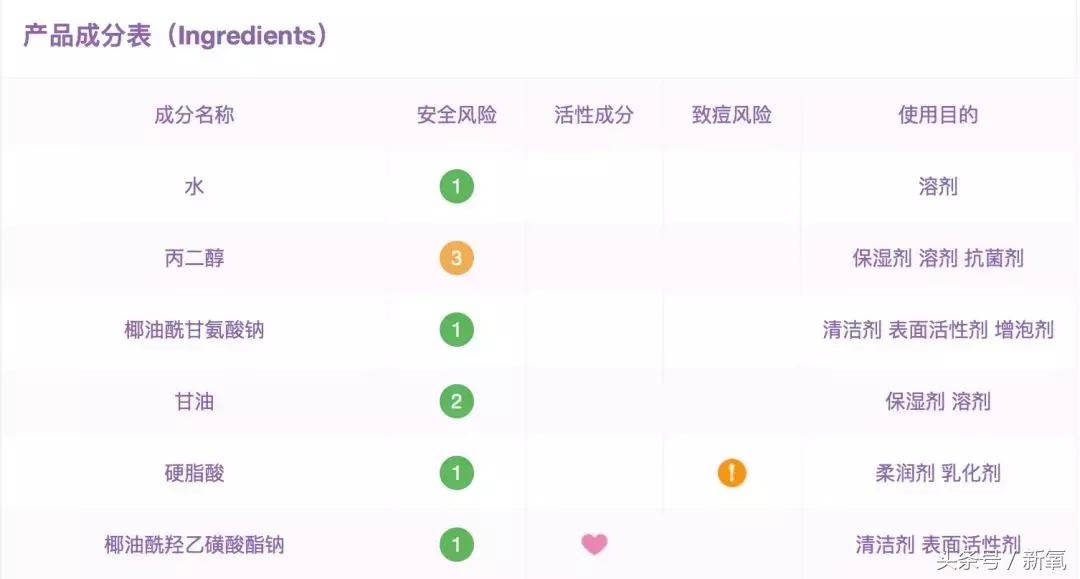Click the 甘油 ingredient name

click(x=194, y=402)
